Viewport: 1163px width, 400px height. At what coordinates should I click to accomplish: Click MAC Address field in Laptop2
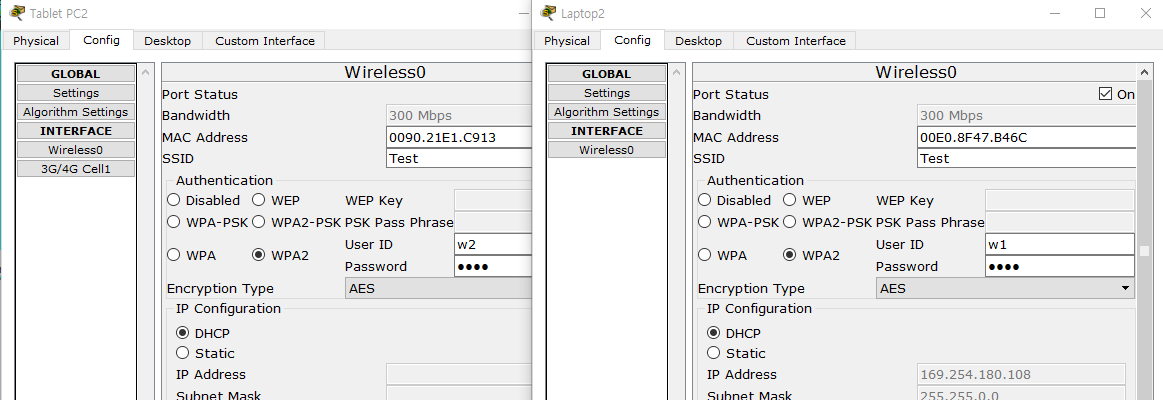click(x=1027, y=137)
